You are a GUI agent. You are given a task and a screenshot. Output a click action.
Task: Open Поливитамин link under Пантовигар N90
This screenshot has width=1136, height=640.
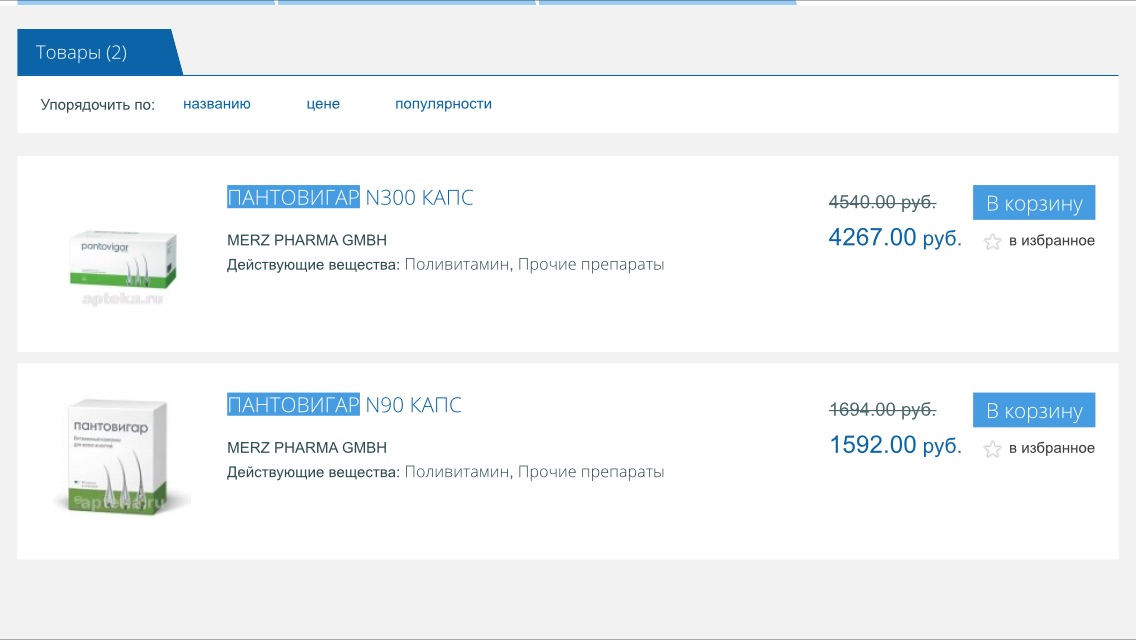click(x=457, y=472)
